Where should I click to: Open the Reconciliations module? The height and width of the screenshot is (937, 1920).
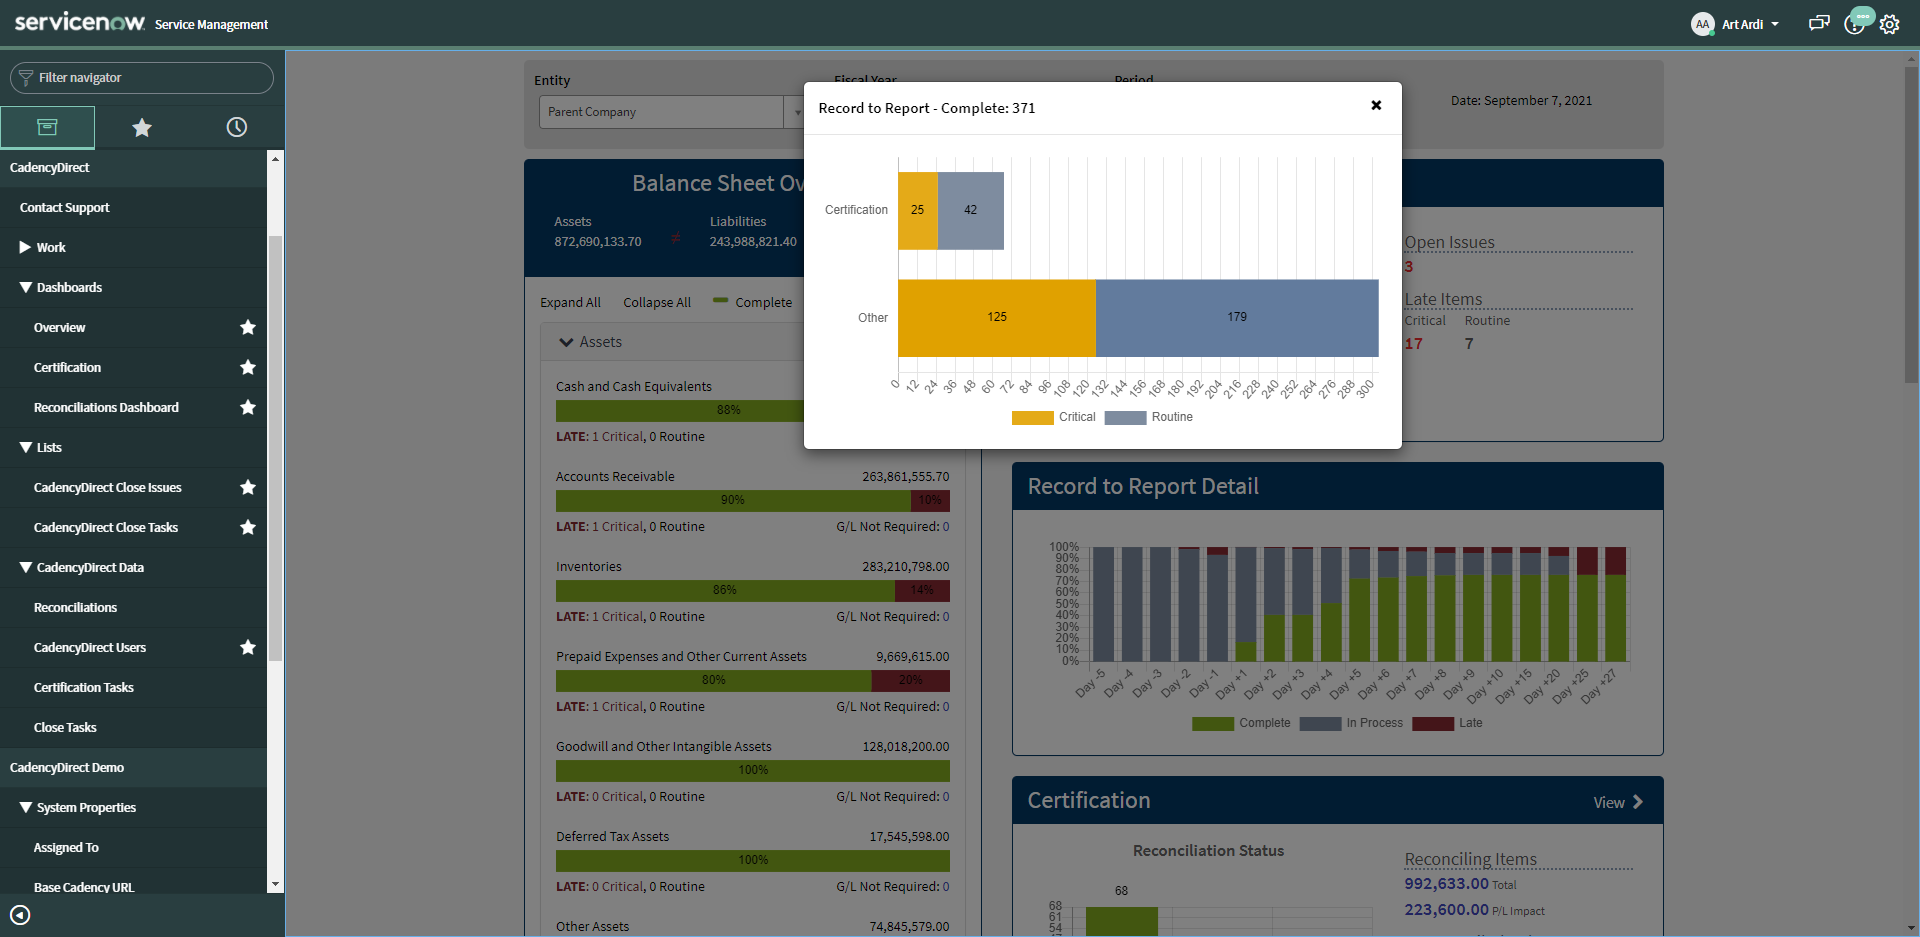coord(75,607)
